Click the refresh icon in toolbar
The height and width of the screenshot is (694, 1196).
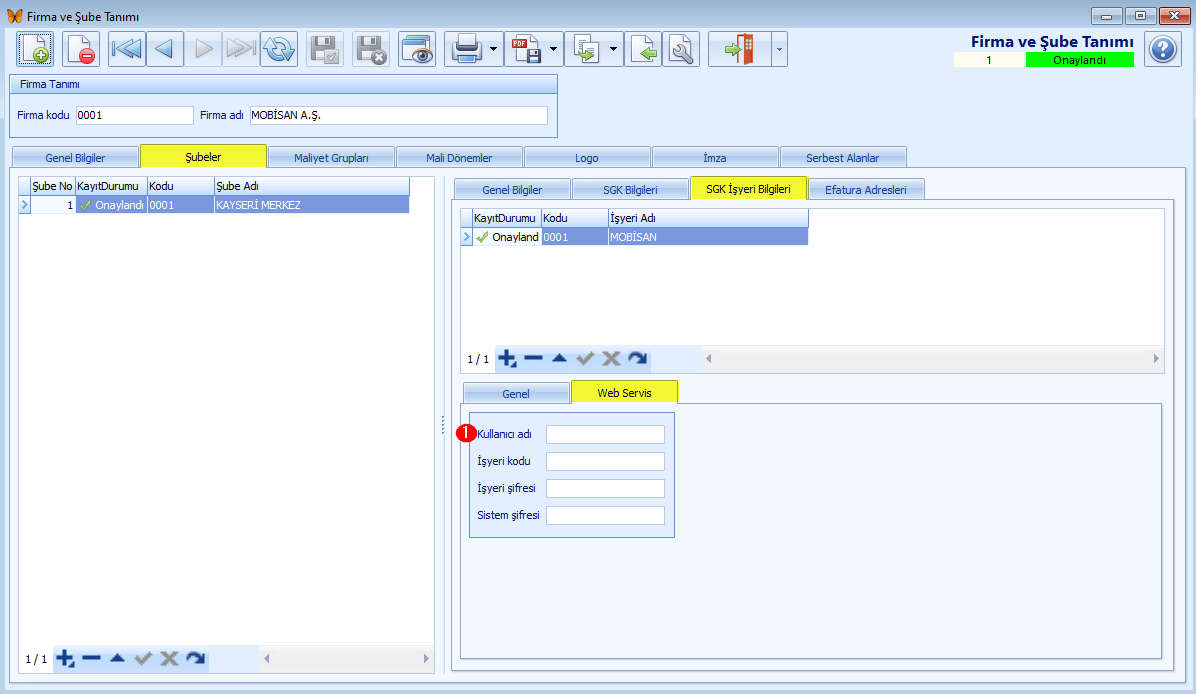coord(279,49)
